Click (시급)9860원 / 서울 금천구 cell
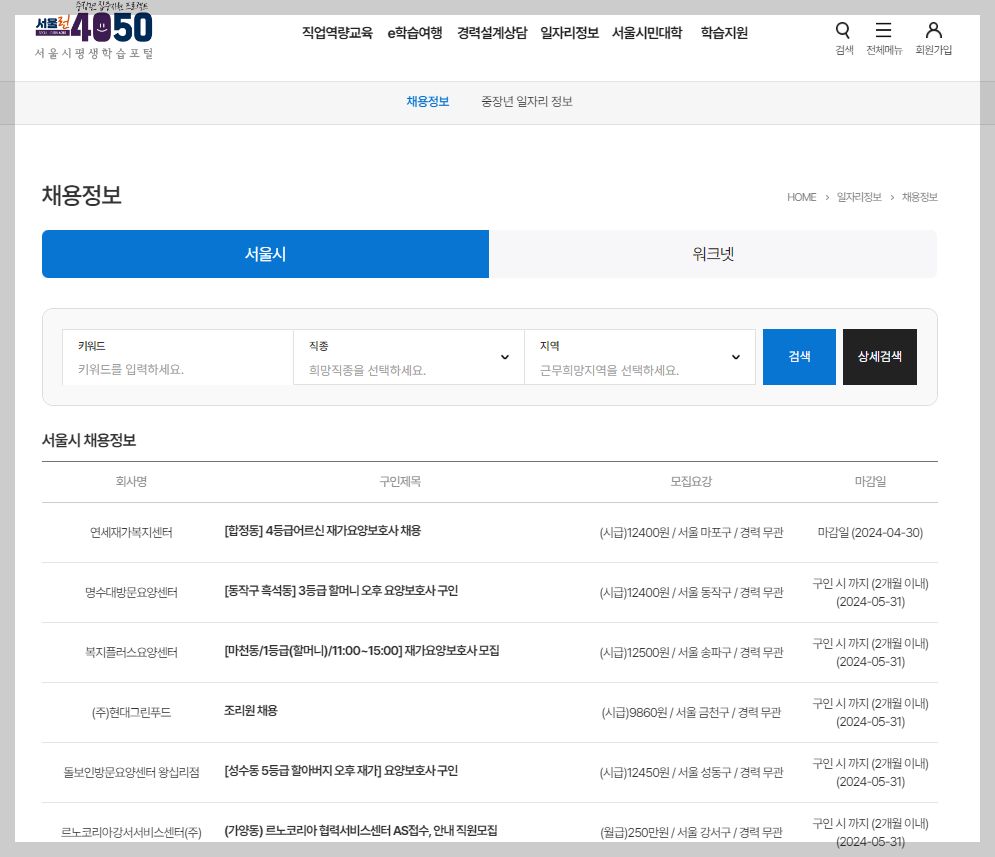 tap(691, 712)
